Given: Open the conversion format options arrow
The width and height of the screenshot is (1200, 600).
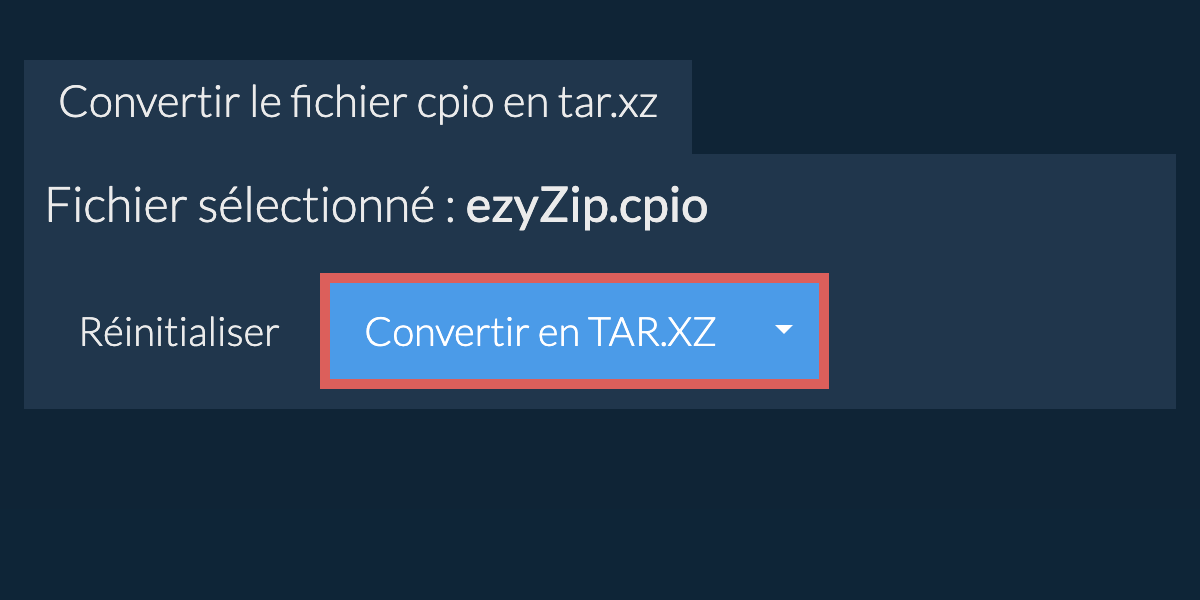Looking at the screenshot, I should [x=784, y=331].
